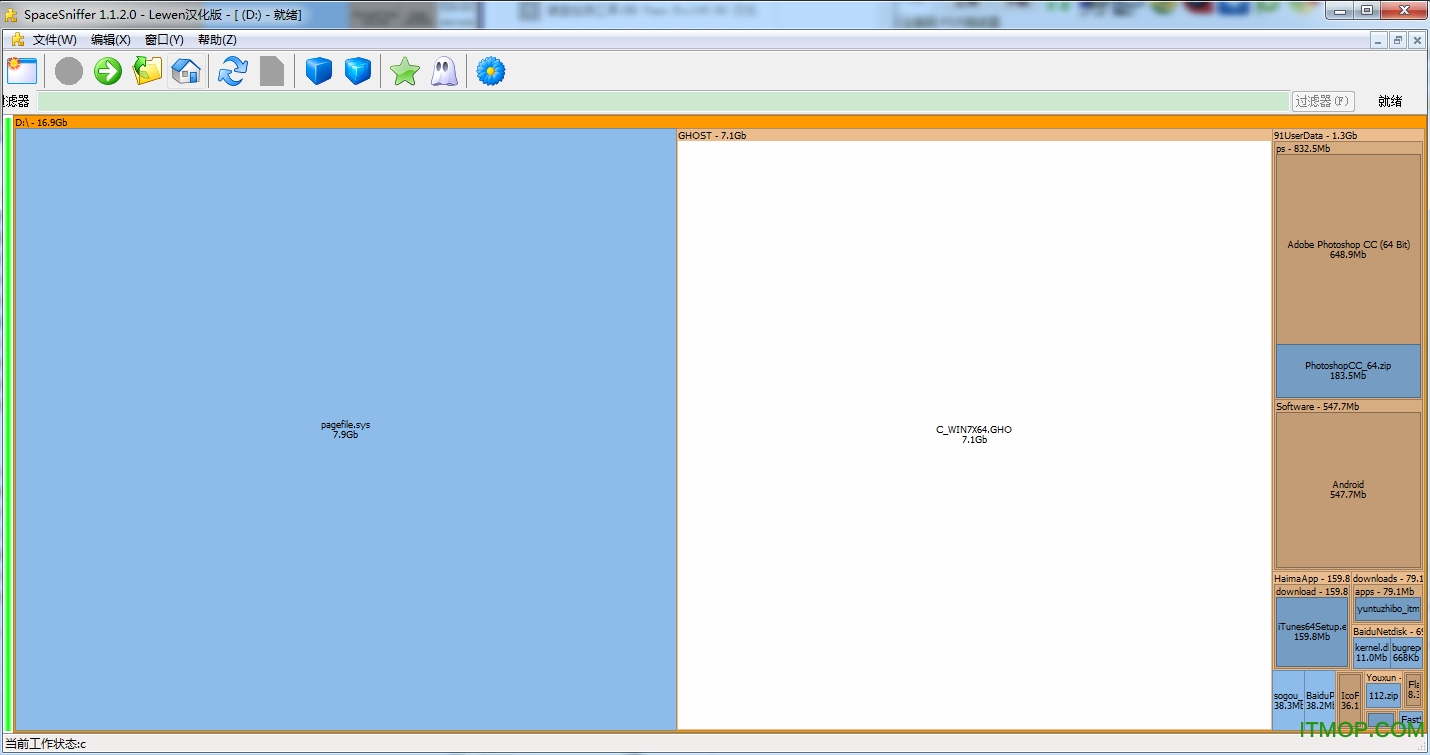Click the SpaceSniffer icon in the menu bar
The height and width of the screenshot is (755, 1430).
point(17,40)
